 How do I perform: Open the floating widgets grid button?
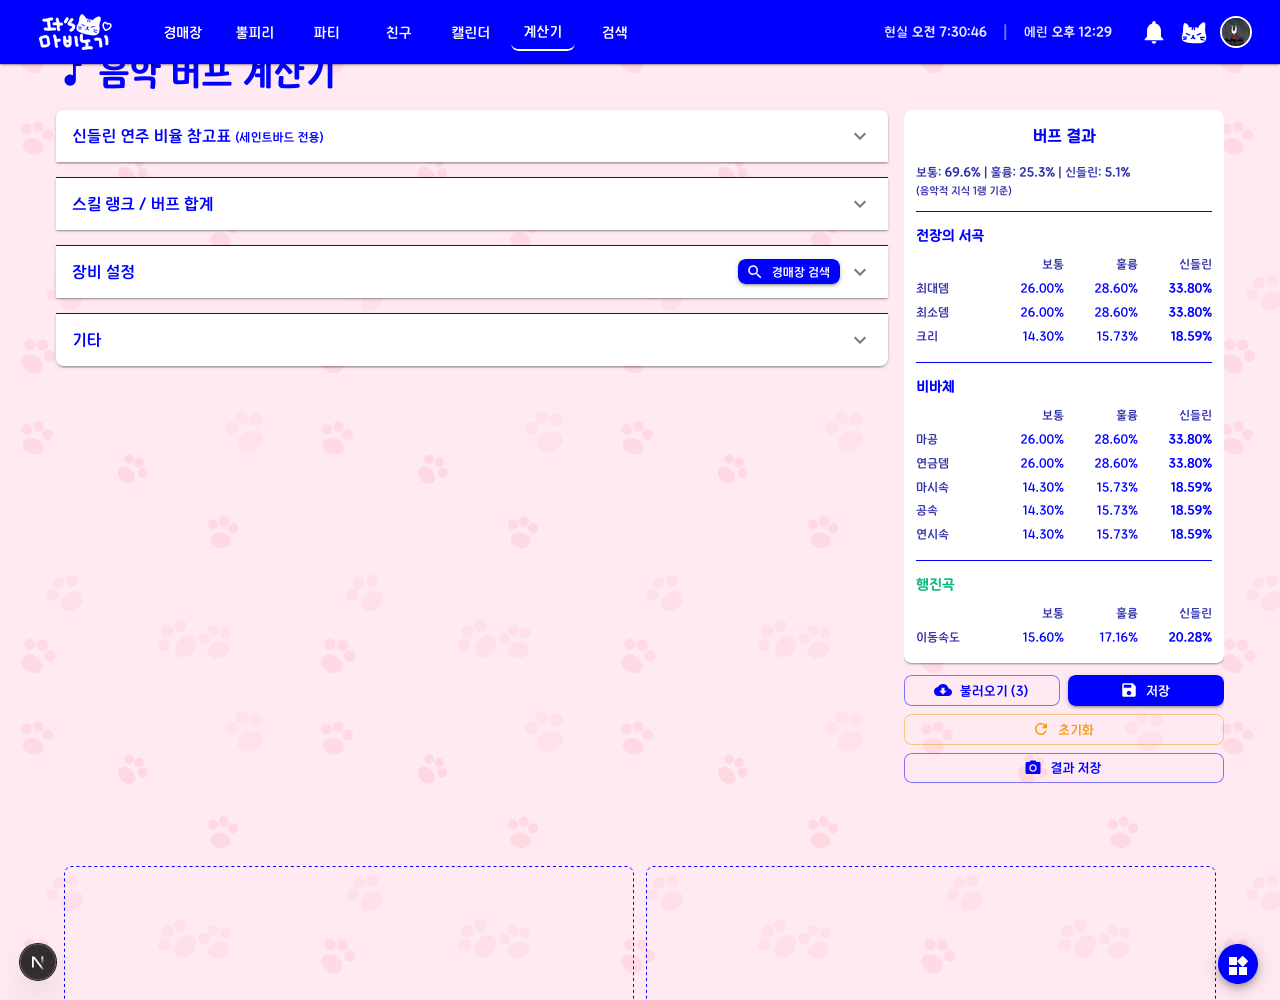coord(1238,964)
